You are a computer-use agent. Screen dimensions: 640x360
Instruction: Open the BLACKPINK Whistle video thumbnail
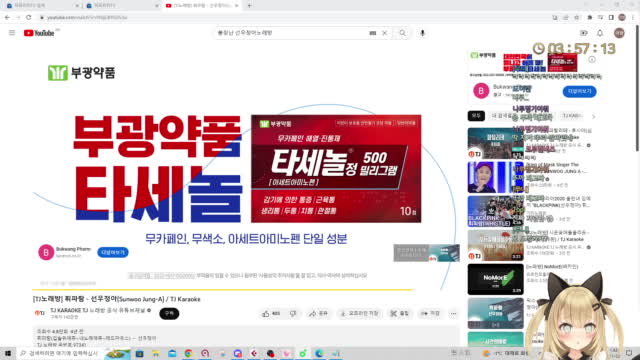click(496, 211)
